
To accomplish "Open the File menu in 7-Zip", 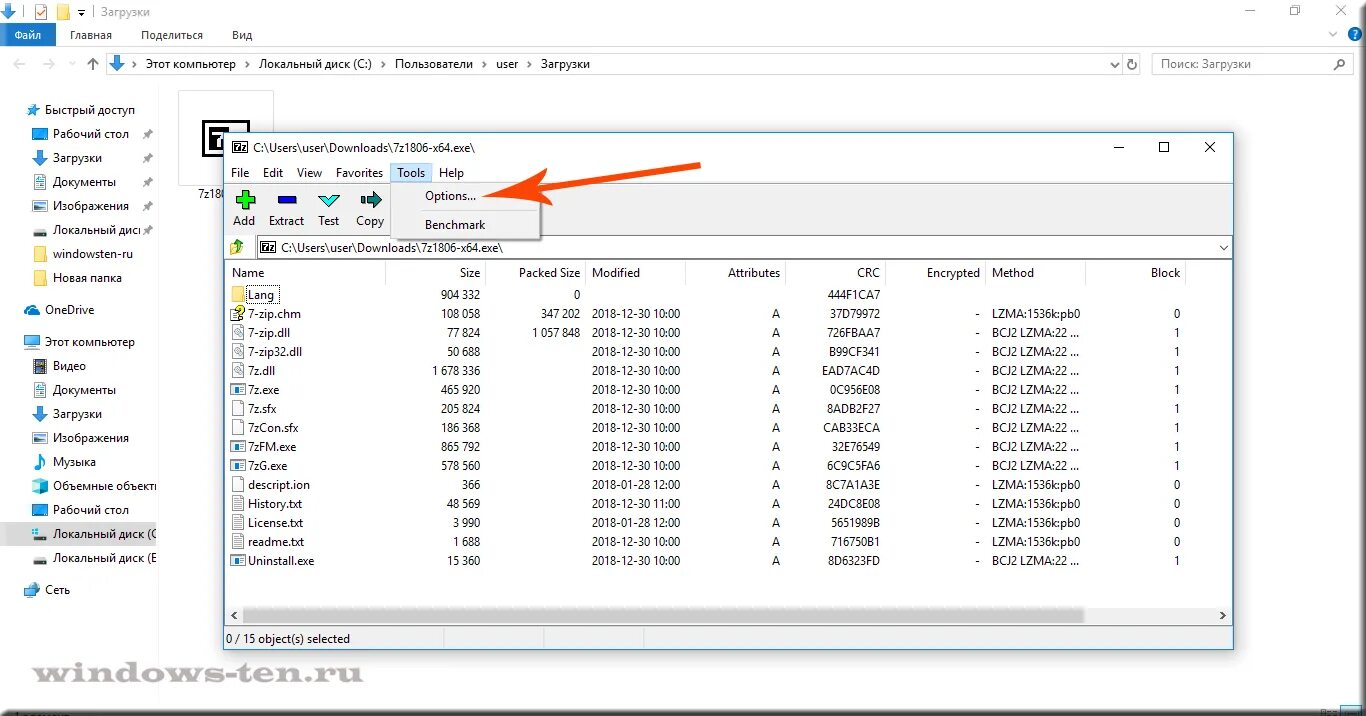I will coord(240,173).
